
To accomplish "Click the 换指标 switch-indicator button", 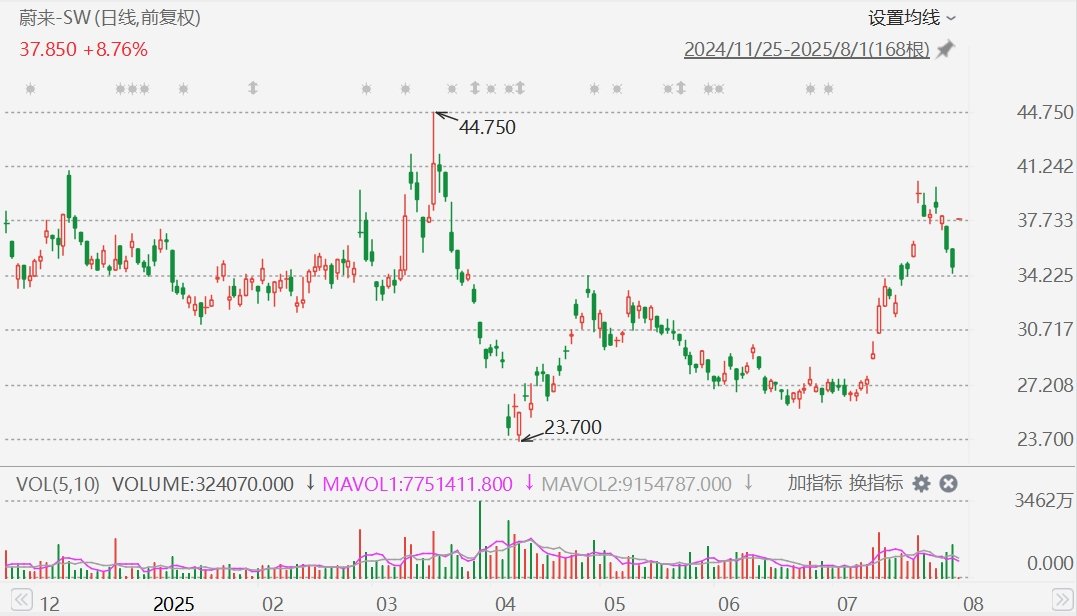I will click(876, 483).
